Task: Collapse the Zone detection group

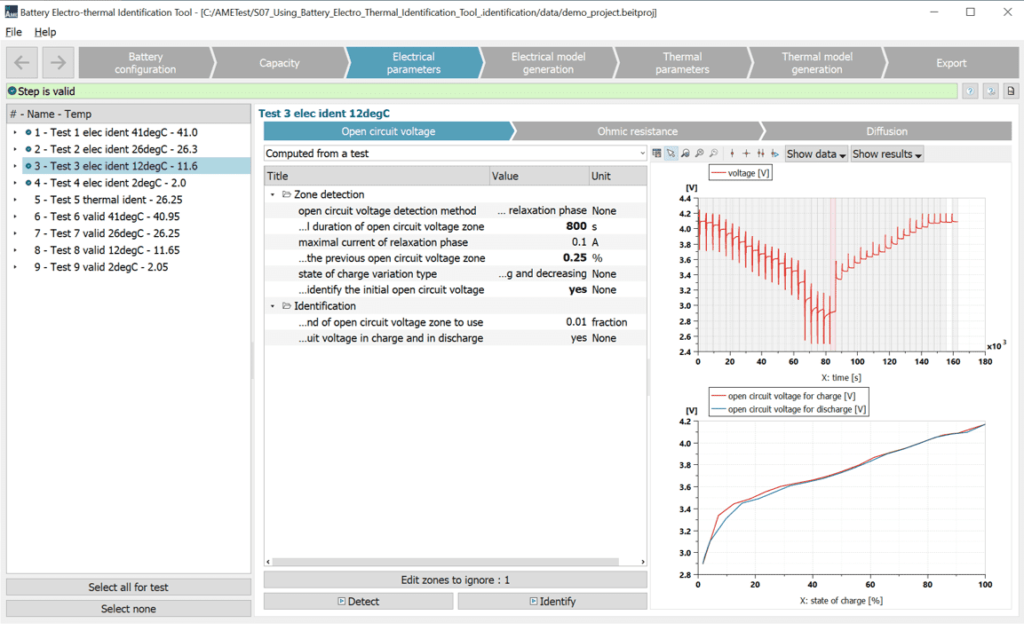Action: 273,194
